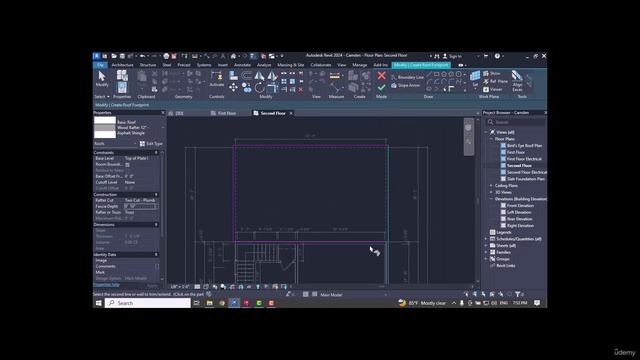Image resolution: width=640 pixels, height=360 pixels.
Task: Select the Copy tool icon
Action: coord(247,87)
